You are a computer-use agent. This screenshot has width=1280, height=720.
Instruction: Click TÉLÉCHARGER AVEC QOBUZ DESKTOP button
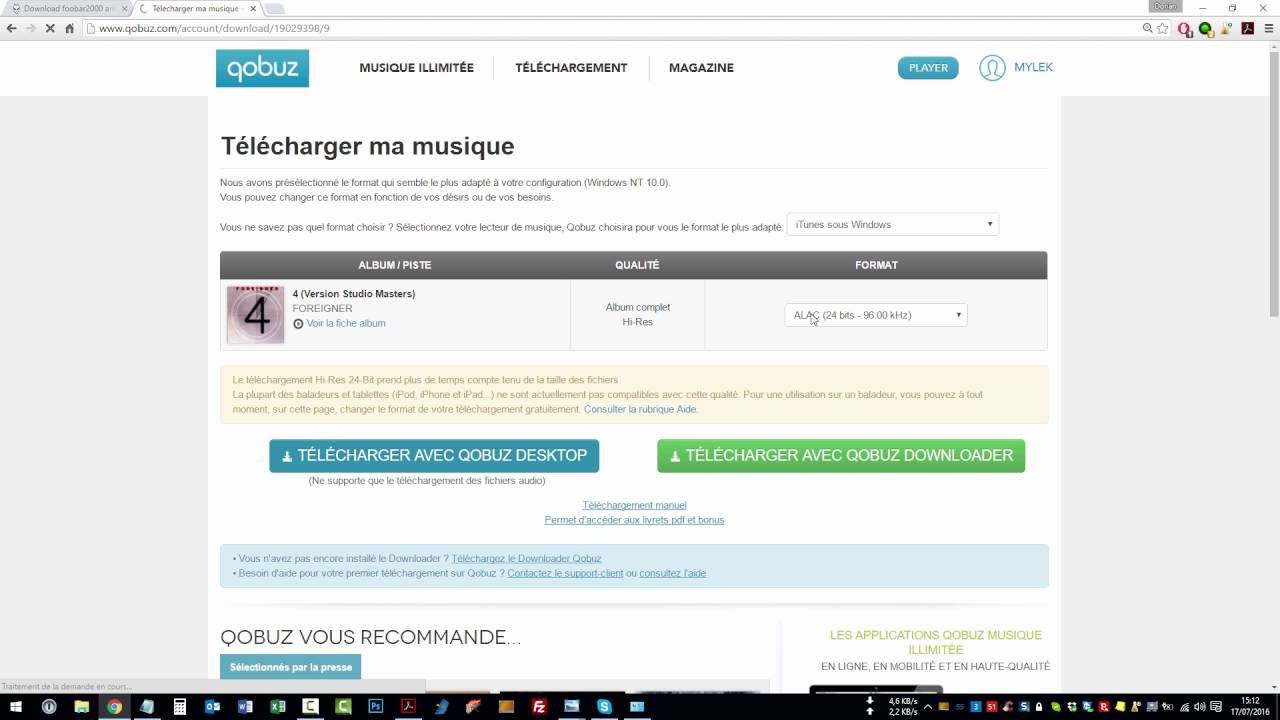[434, 456]
